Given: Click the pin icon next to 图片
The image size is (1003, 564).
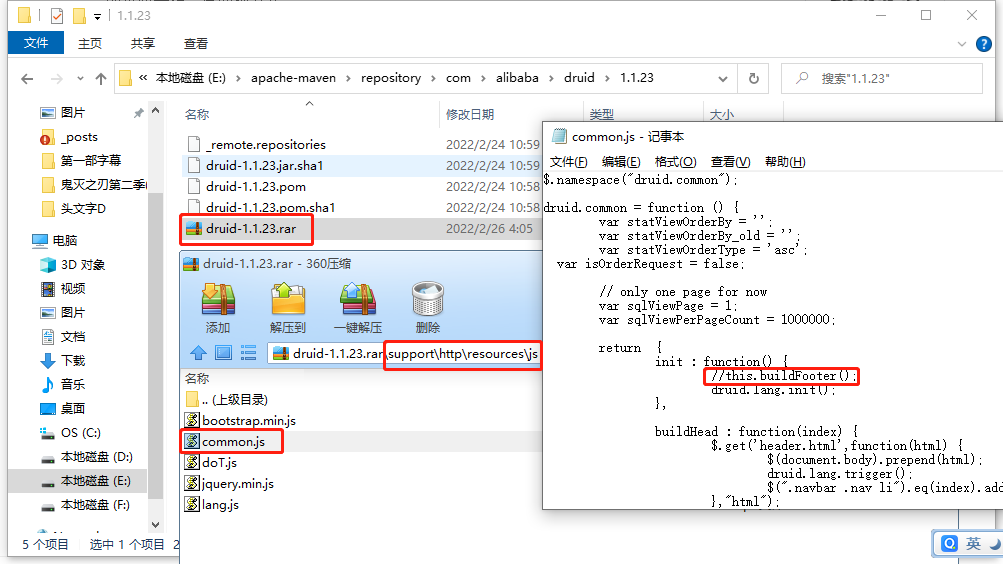Looking at the screenshot, I should point(138,113).
